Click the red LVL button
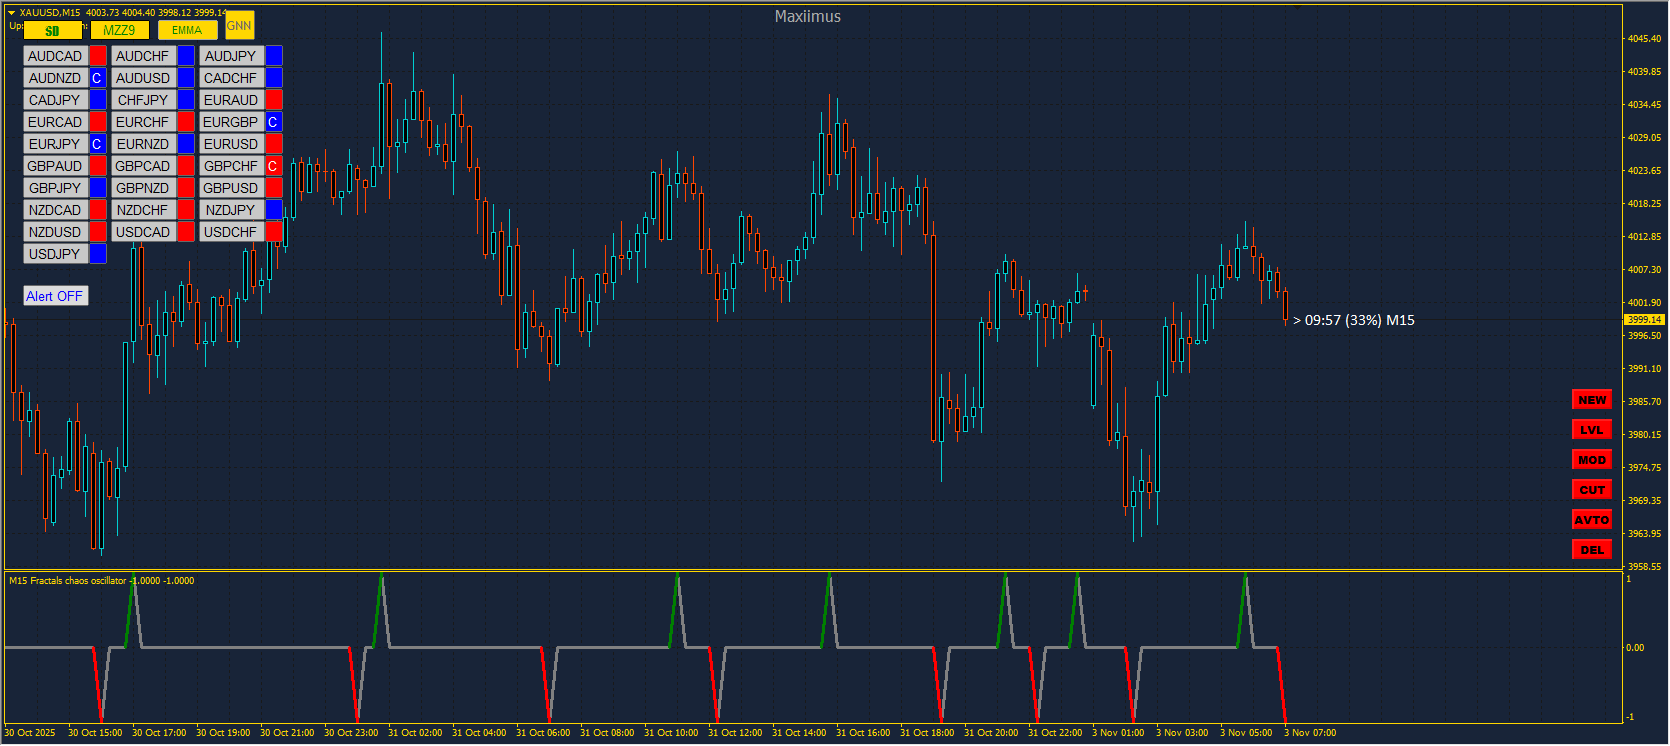 [x=1591, y=430]
